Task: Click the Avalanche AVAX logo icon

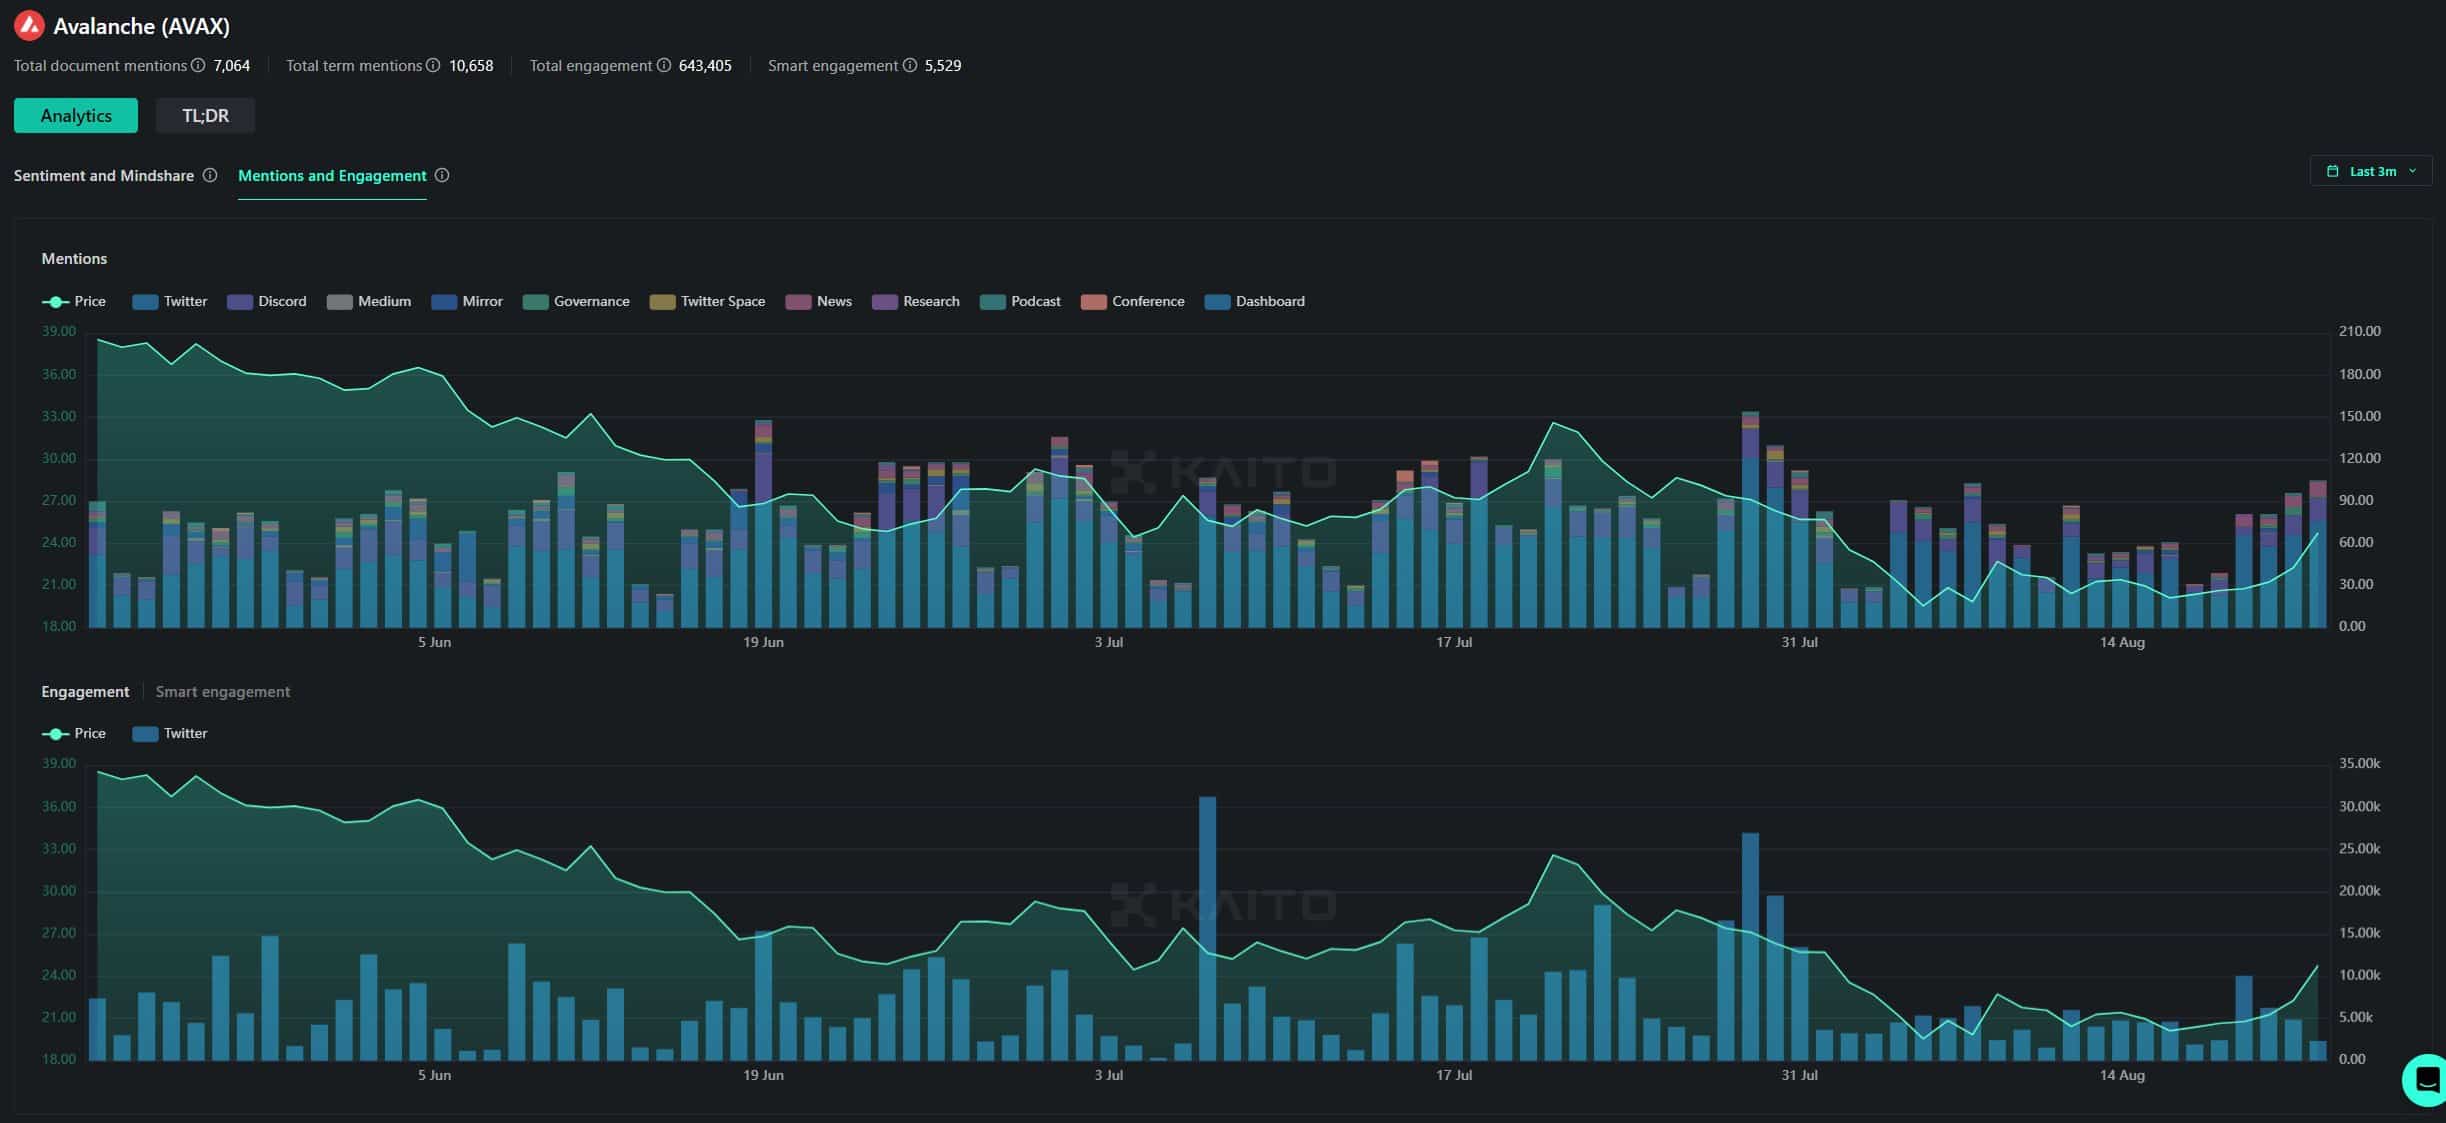Action: [29, 26]
